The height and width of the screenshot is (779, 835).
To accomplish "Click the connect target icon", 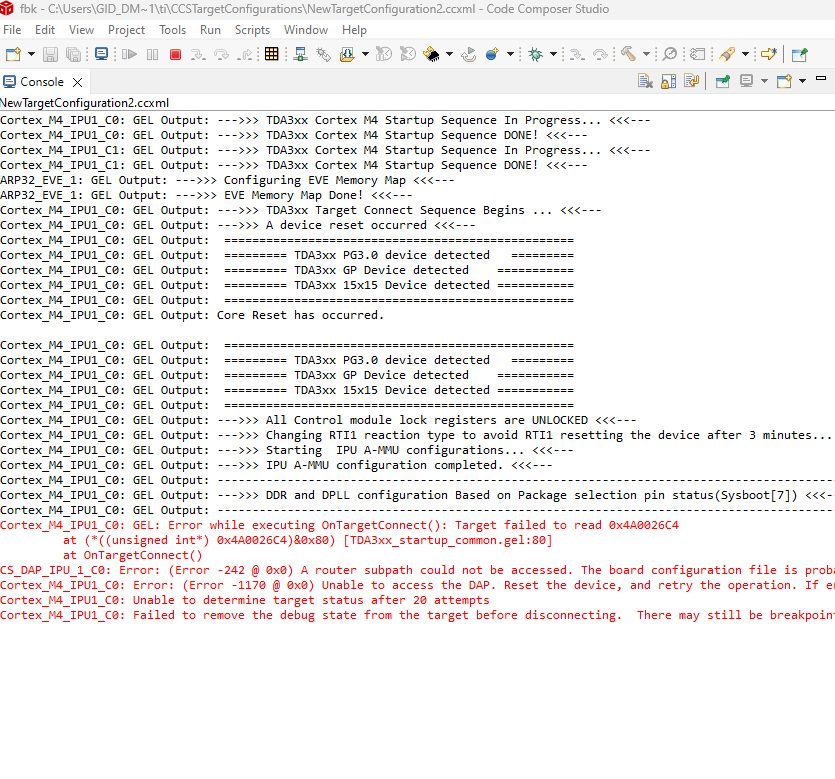I will [300, 54].
